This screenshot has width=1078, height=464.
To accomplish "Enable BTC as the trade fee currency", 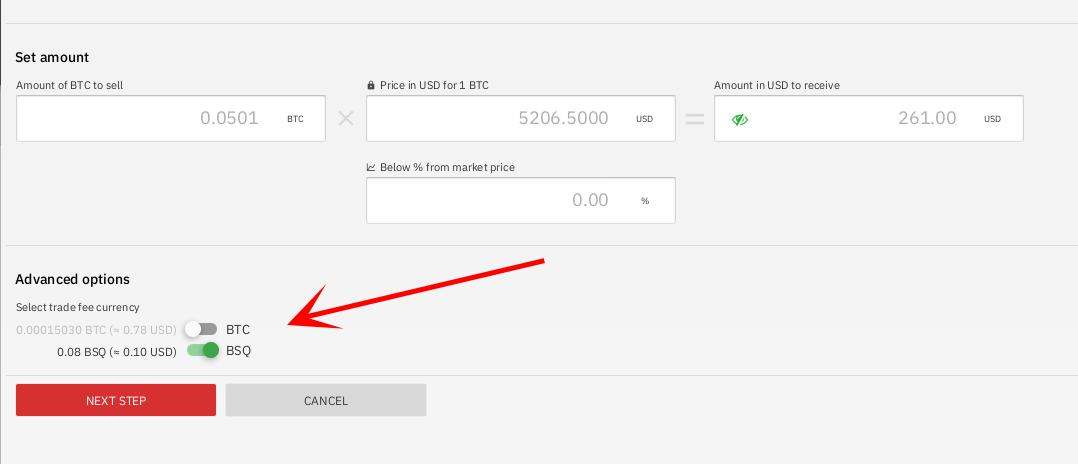I will click(201, 329).
